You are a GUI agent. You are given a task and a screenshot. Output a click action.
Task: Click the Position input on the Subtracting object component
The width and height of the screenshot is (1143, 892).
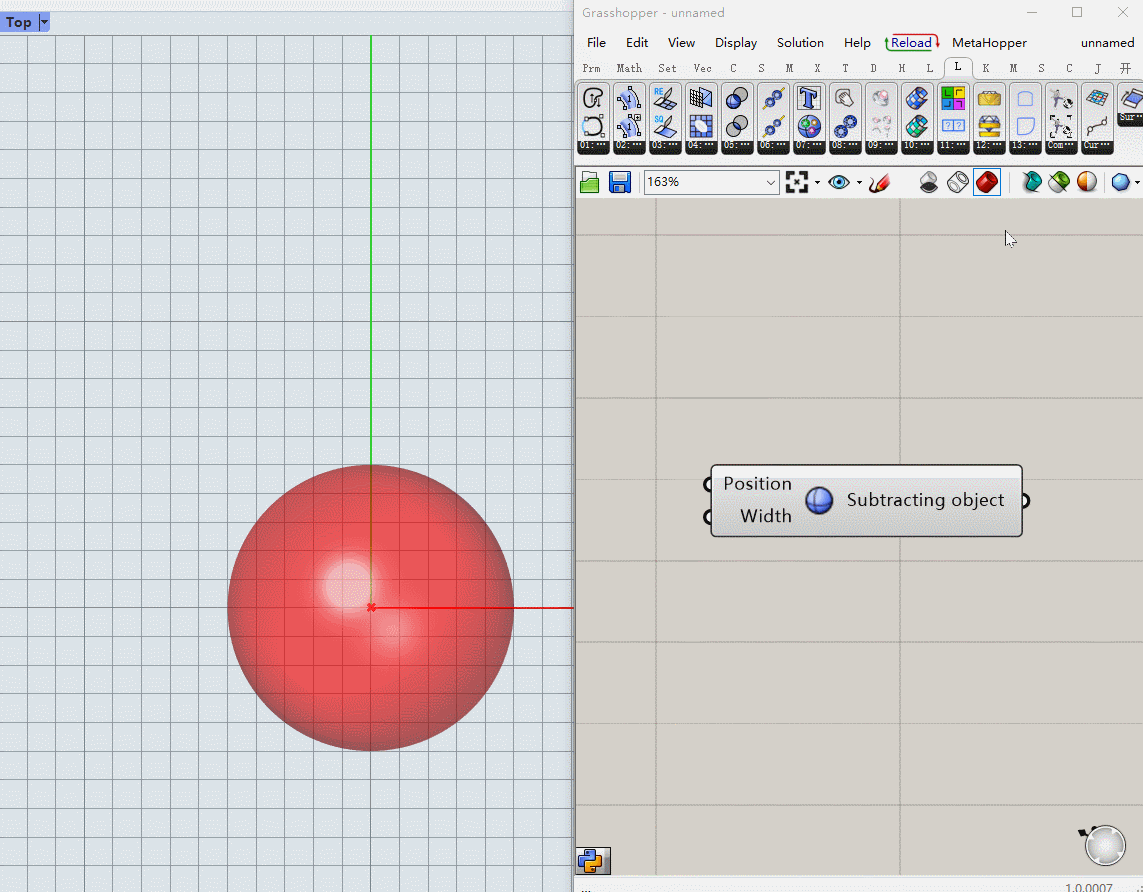click(757, 484)
